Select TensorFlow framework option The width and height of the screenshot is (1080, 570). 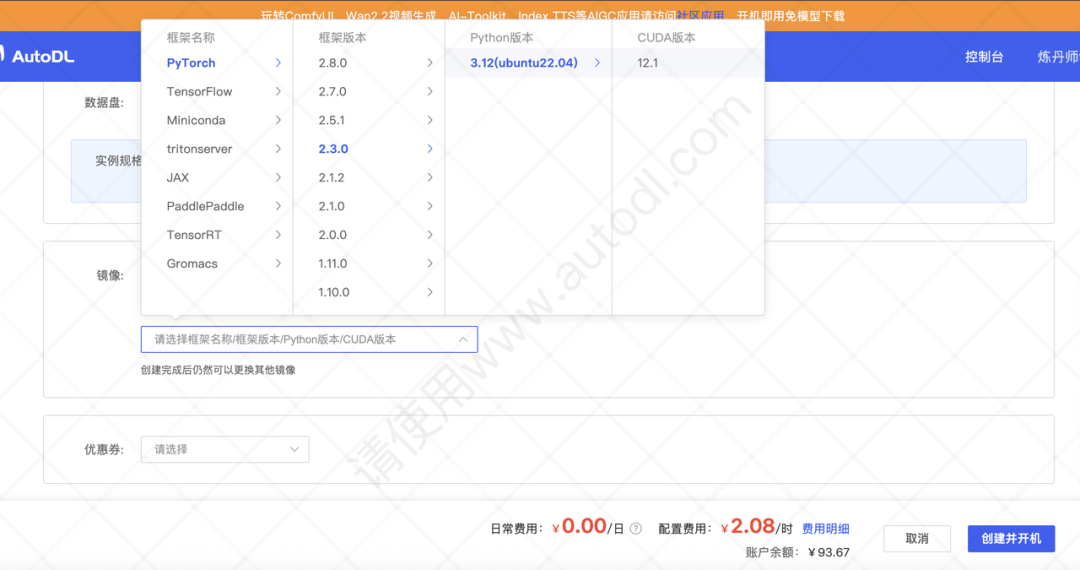[x=199, y=92]
